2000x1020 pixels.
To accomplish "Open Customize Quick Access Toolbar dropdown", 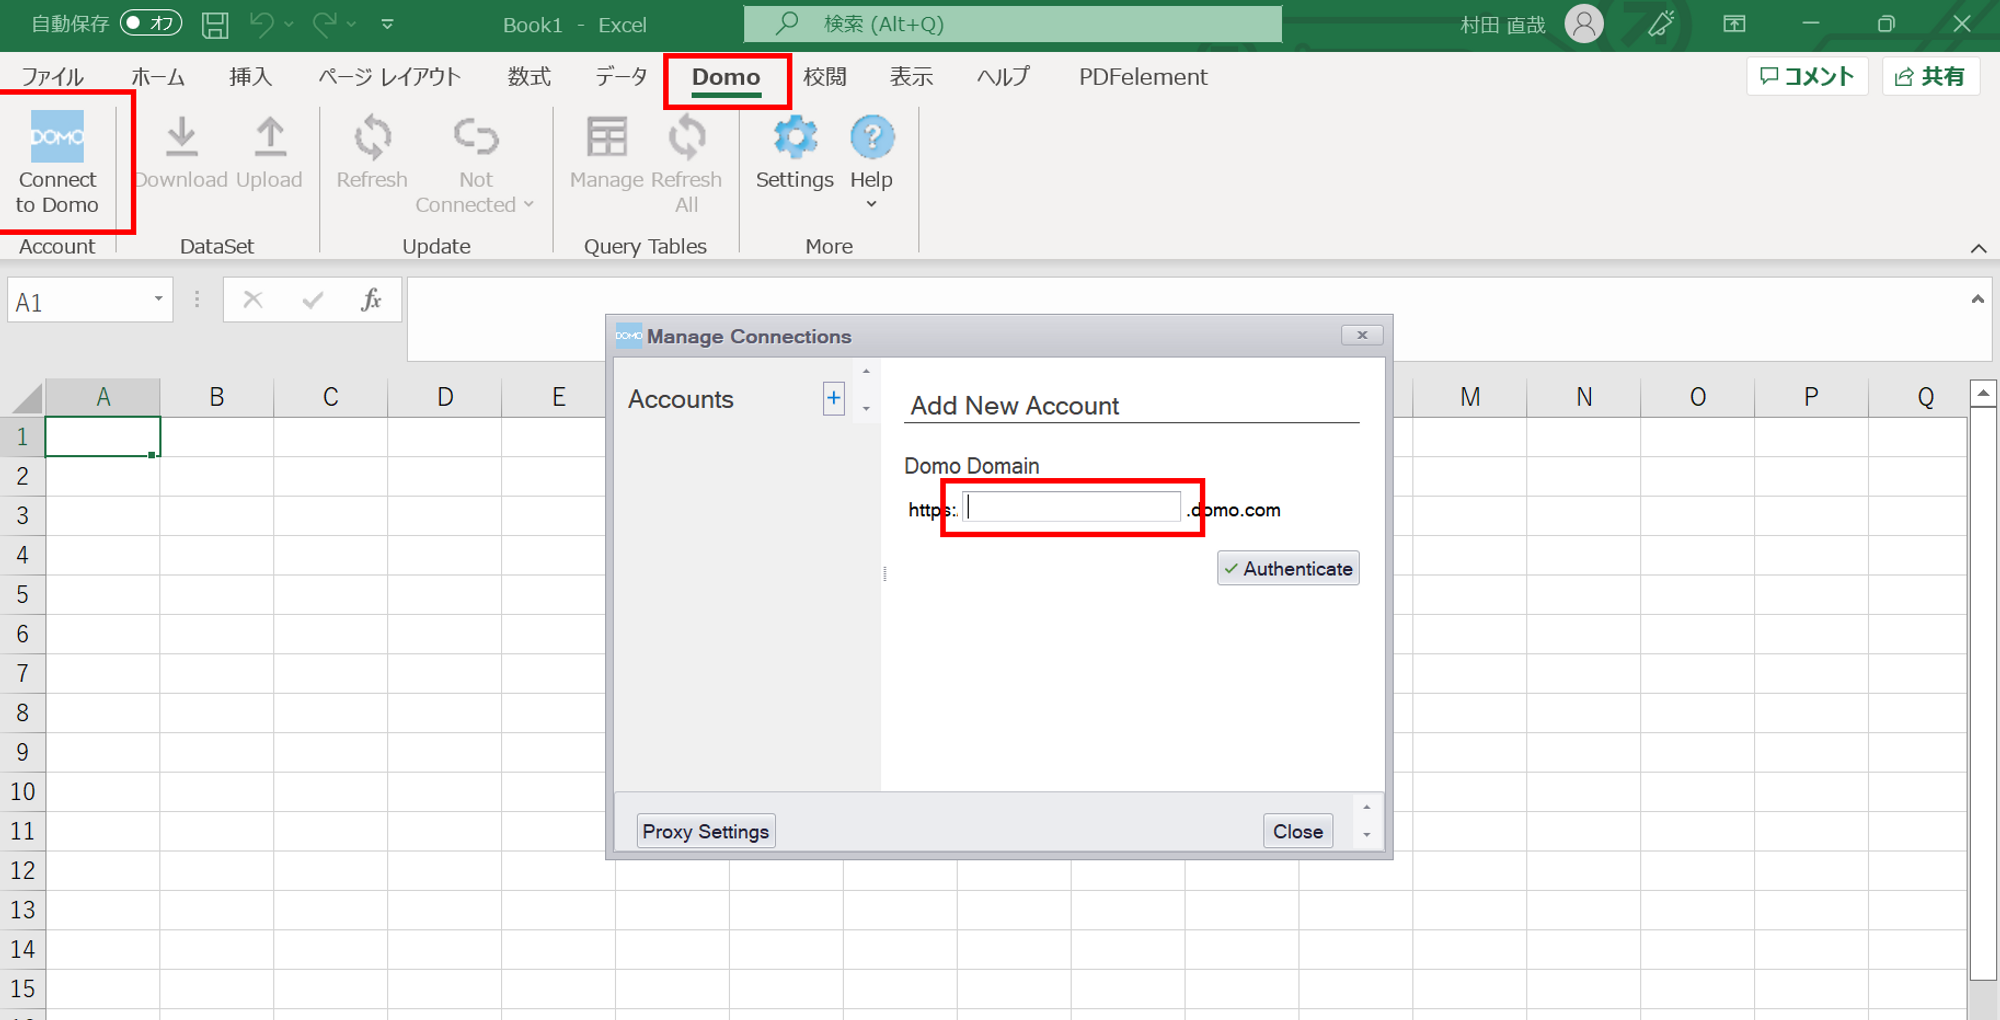I will (x=387, y=24).
